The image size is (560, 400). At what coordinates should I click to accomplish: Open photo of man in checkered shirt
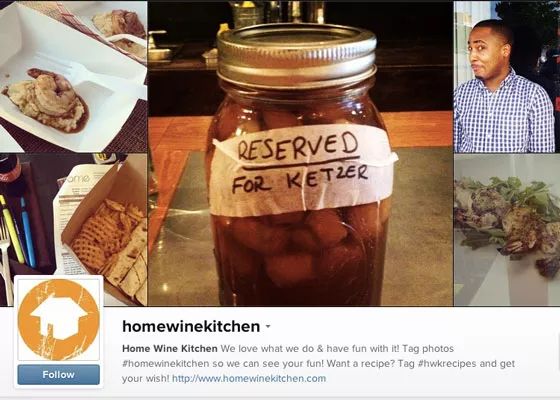(x=507, y=77)
